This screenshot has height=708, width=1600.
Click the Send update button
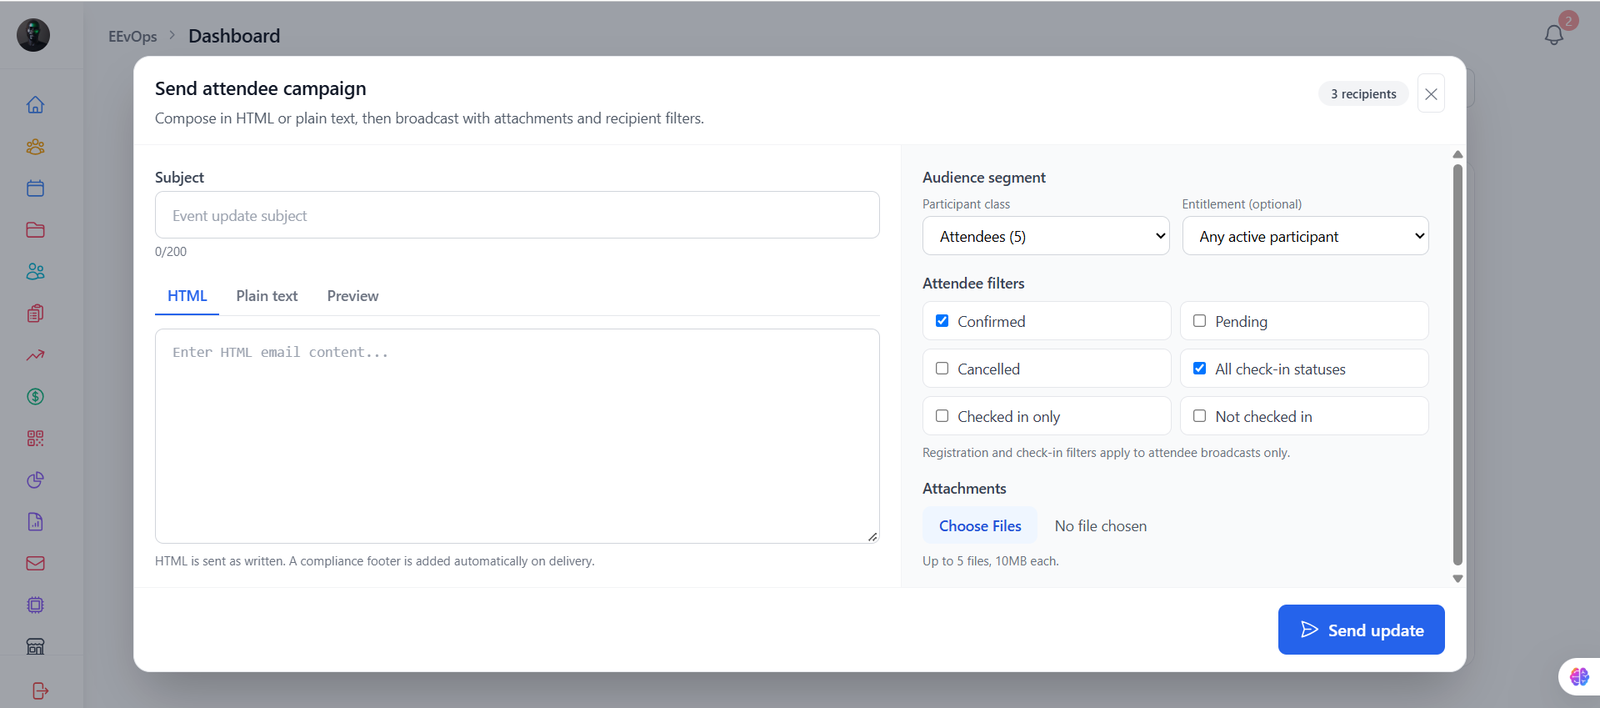(1361, 630)
